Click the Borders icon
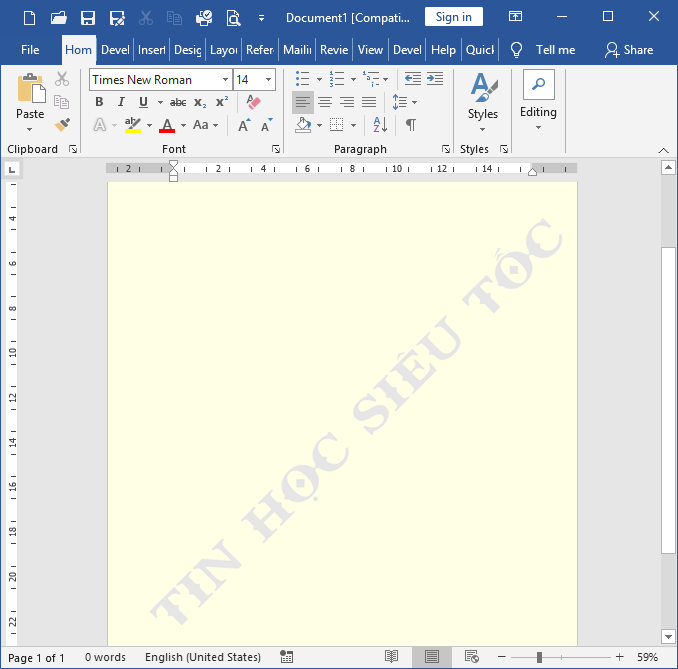Viewport: 678px width, 669px height. (337, 125)
